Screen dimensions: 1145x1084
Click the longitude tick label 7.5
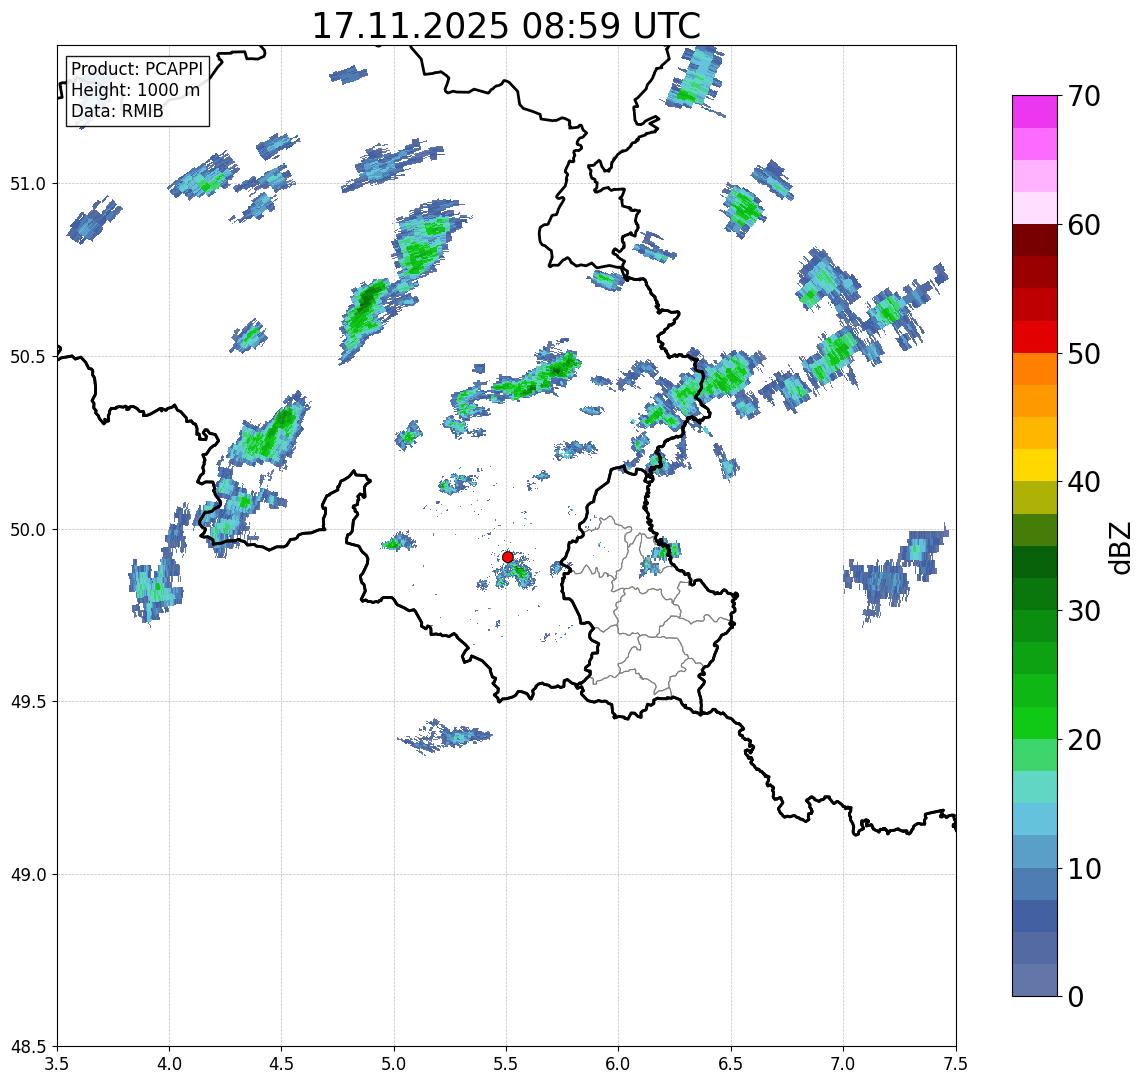[x=956, y=1064]
